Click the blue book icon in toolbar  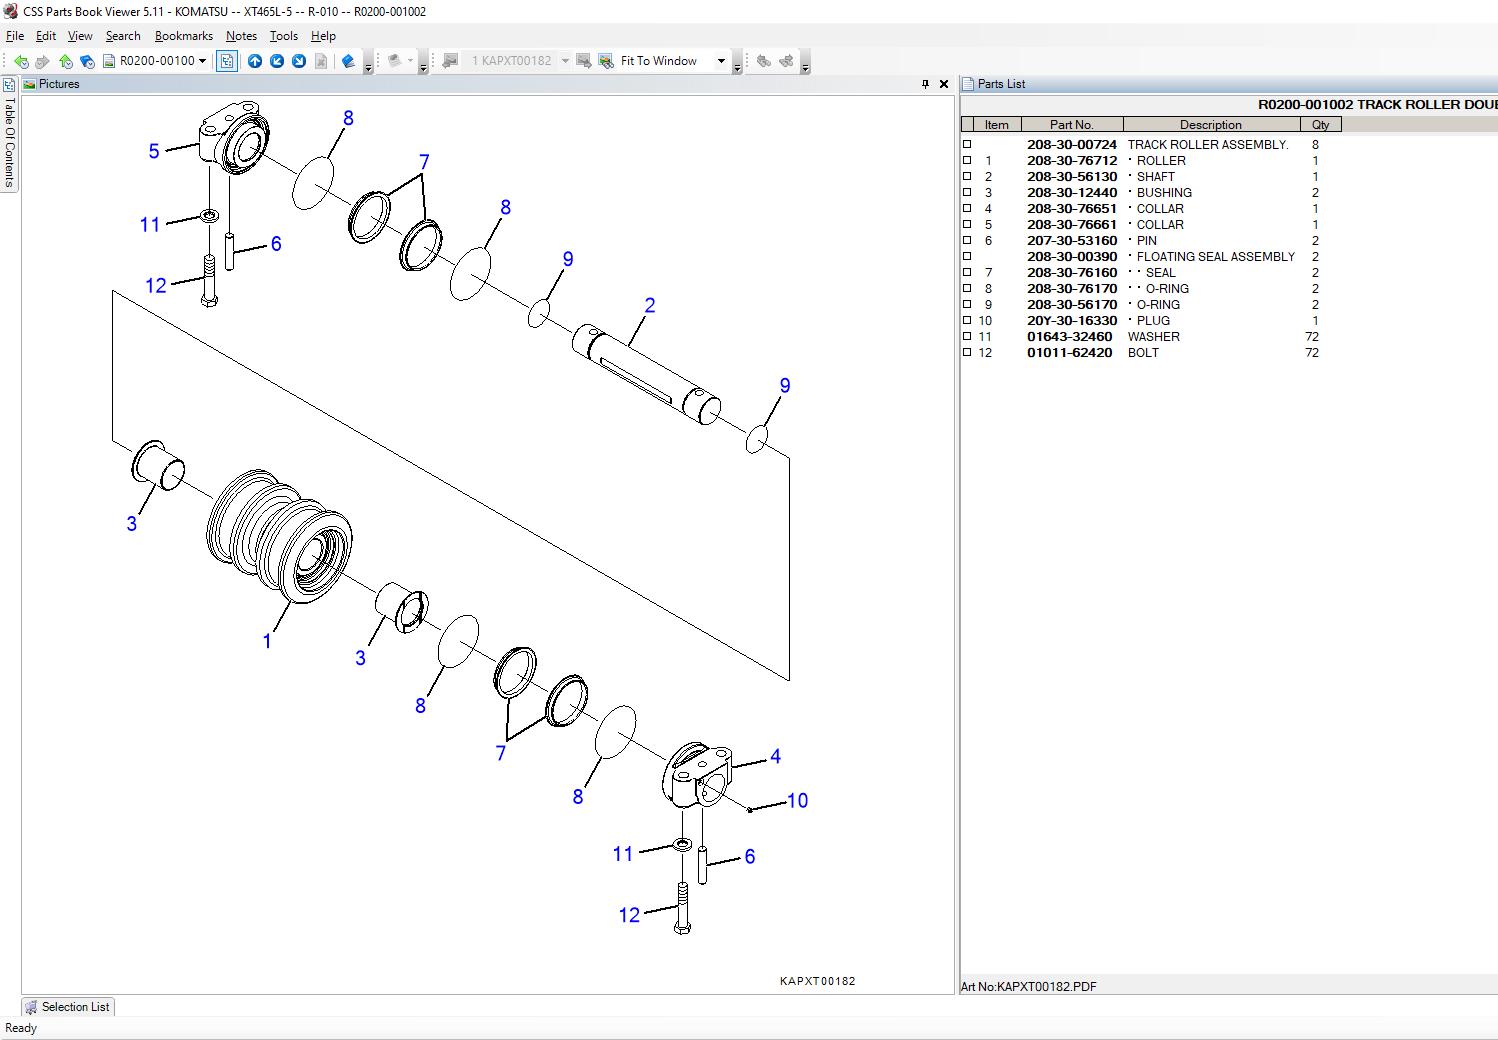[348, 61]
